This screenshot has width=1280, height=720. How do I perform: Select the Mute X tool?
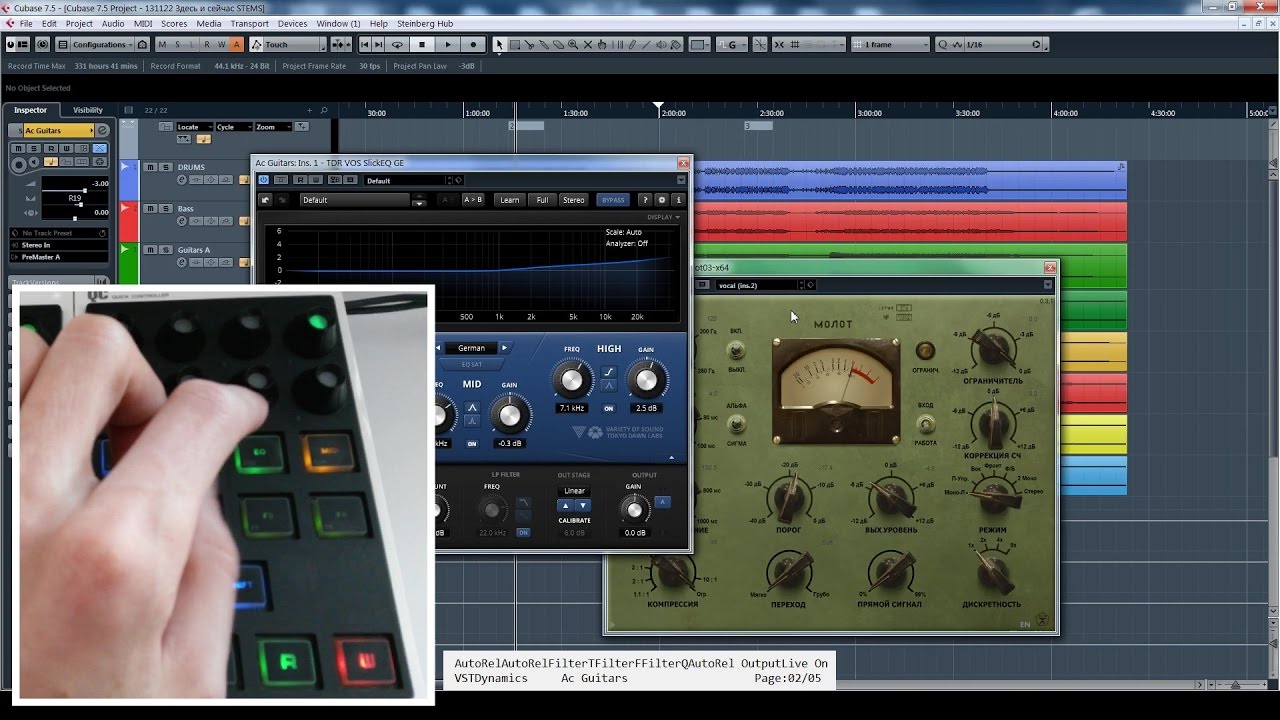click(587, 45)
